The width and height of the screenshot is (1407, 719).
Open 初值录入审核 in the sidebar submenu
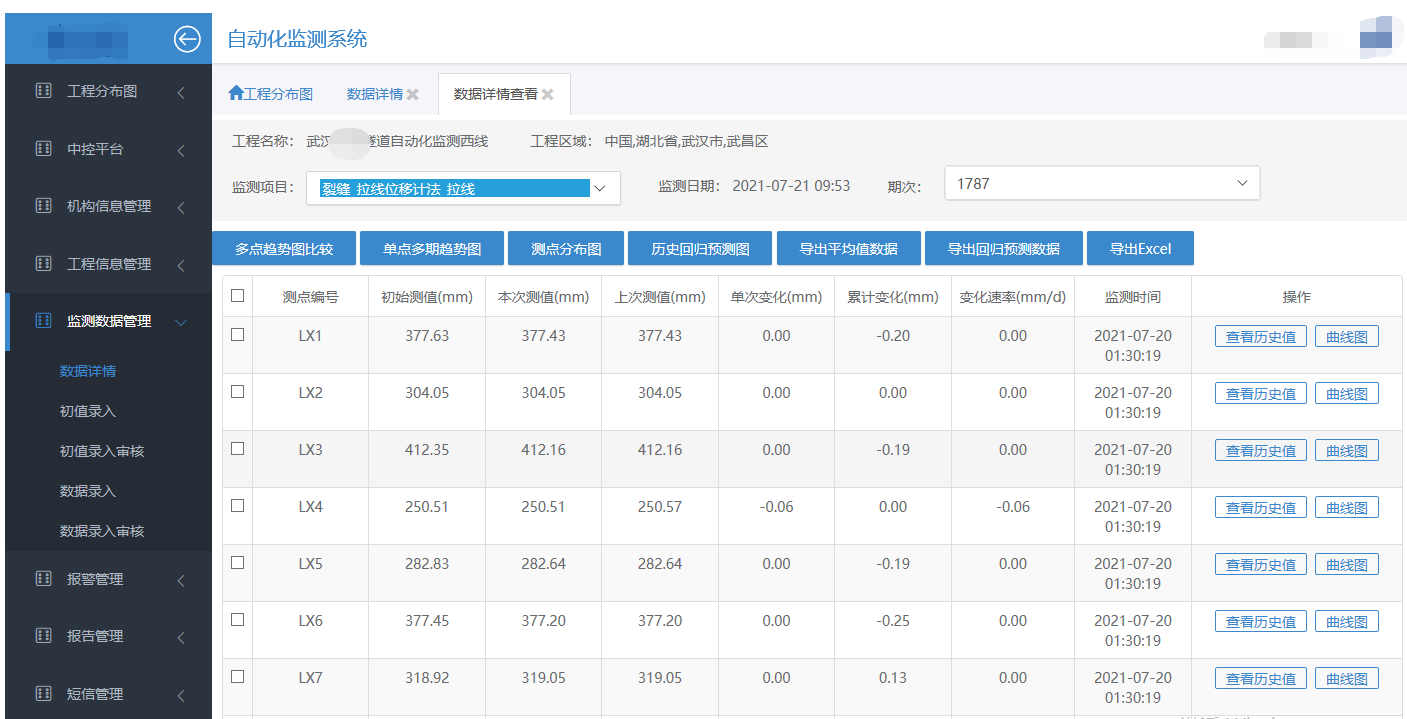click(102, 451)
